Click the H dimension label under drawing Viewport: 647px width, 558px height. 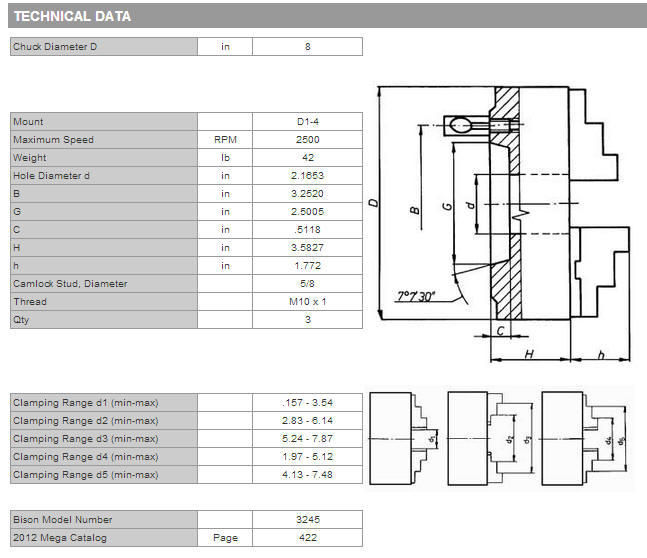coord(529,354)
